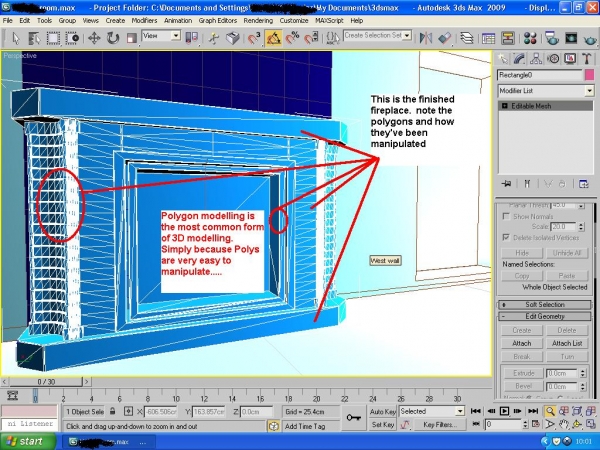Viewport: 600px width, 450px height.
Task: Enable Show Normals checkbox
Action: (x=506, y=217)
